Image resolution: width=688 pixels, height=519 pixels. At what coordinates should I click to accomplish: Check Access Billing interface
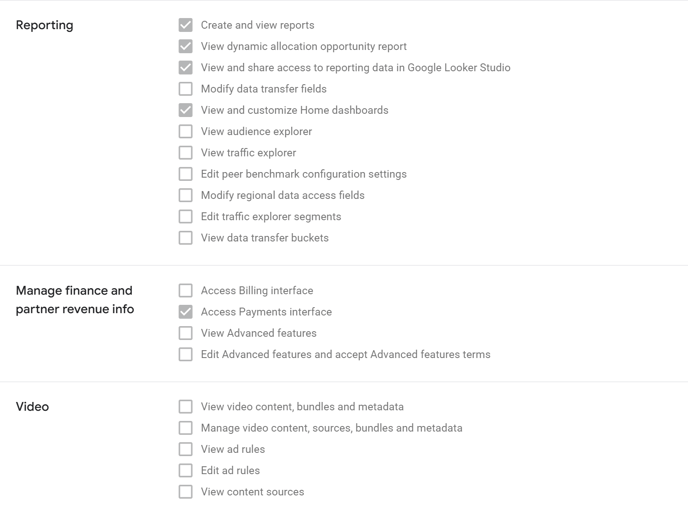point(186,290)
